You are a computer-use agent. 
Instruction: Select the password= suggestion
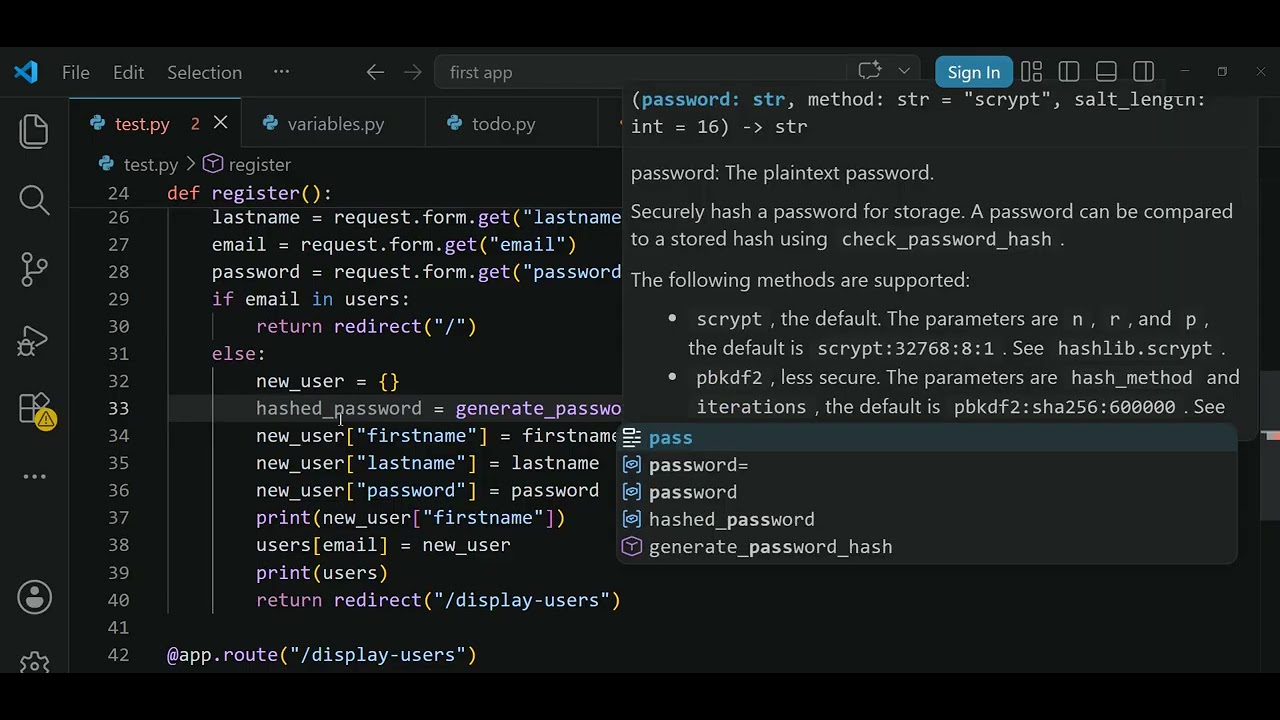(x=925, y=465)
